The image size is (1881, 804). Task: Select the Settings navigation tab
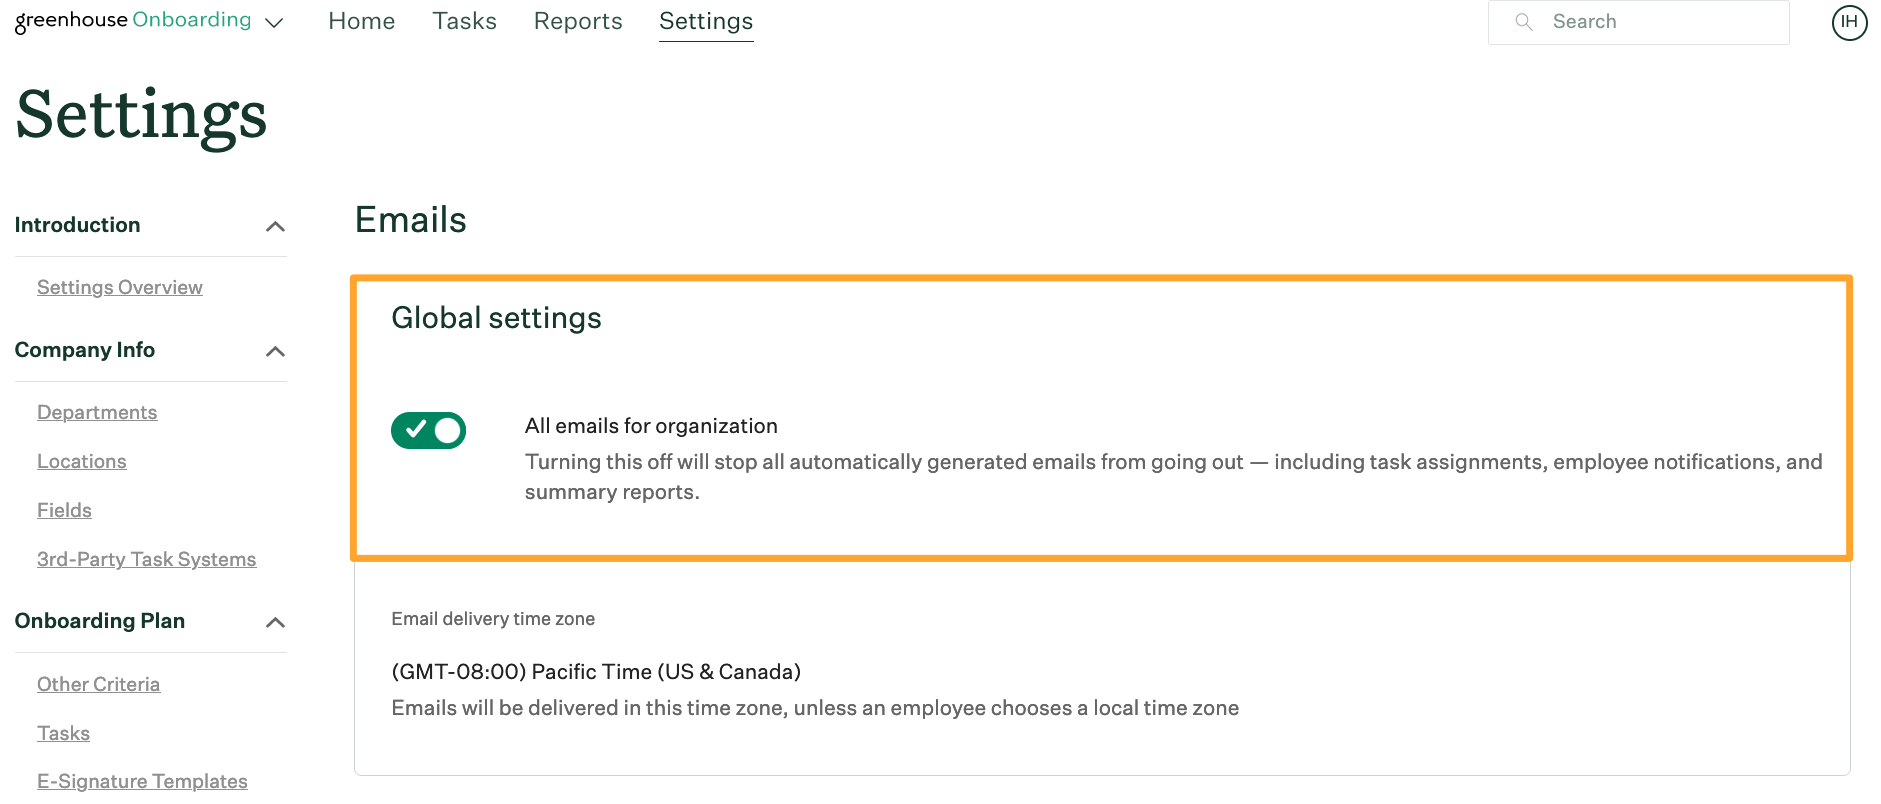tap(706, 22)
